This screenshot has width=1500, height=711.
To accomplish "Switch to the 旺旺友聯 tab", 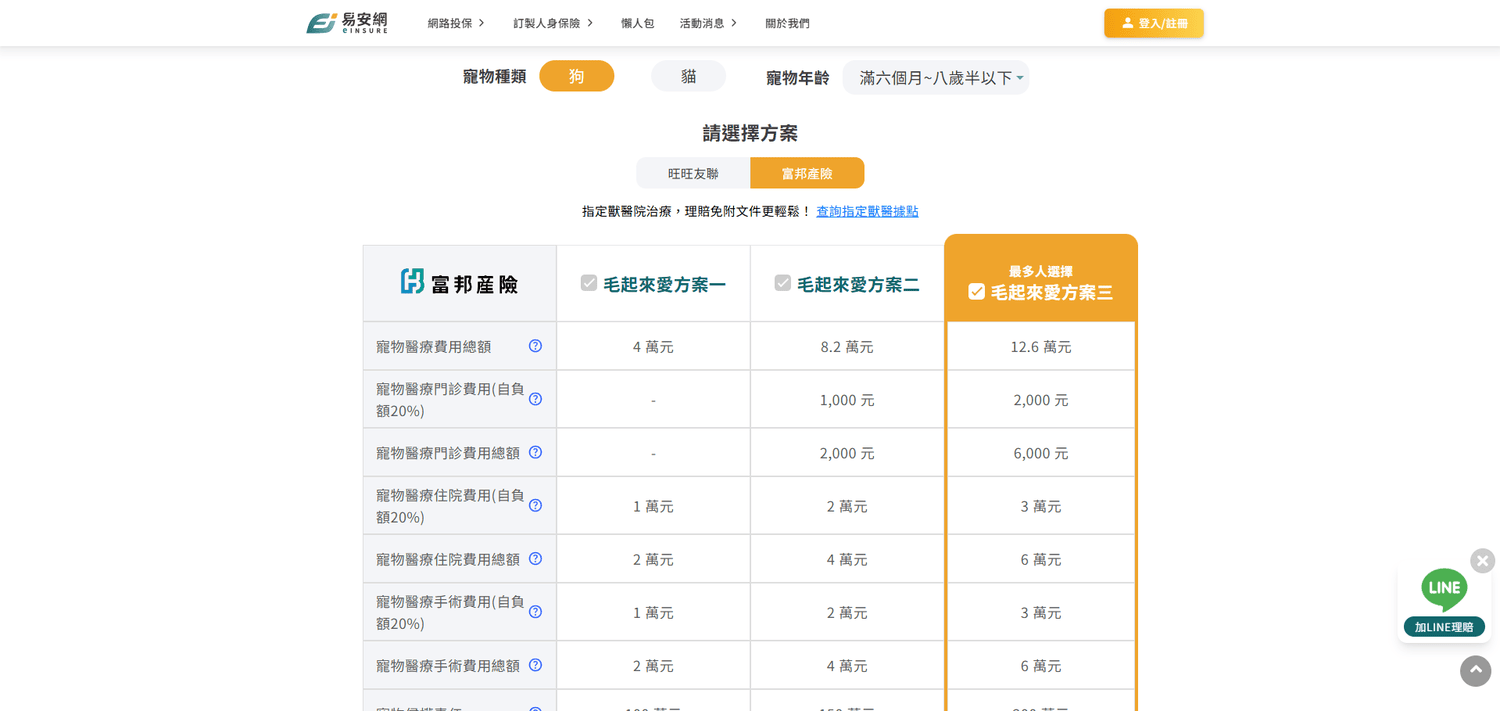I will tap(693, 173).
